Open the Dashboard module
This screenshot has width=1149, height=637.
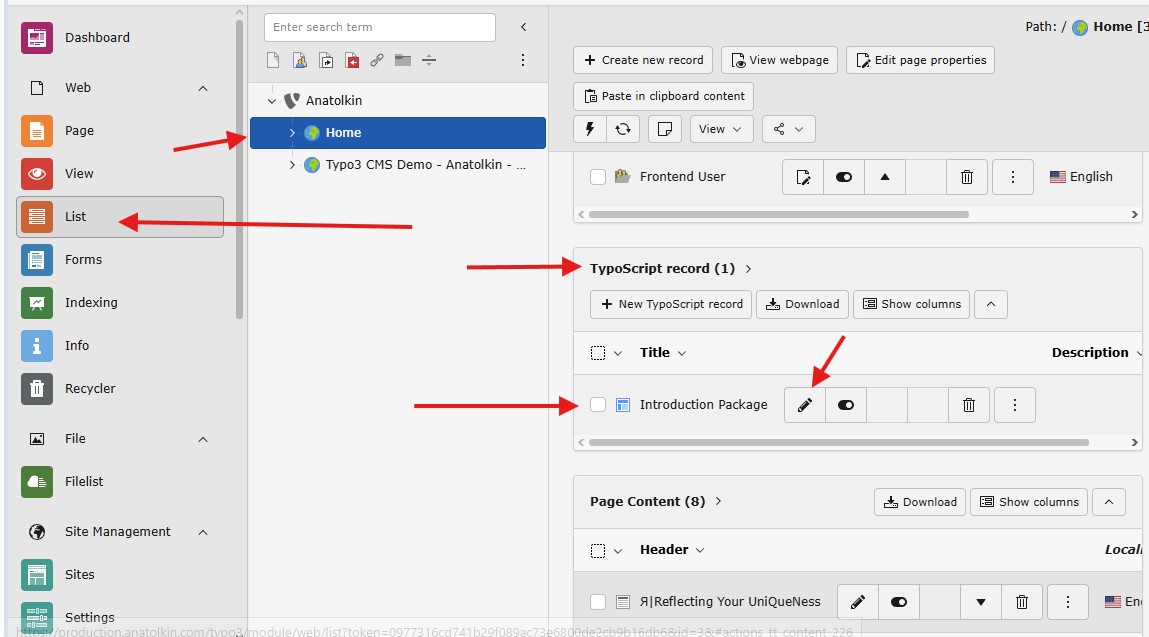(x=97, y=37)
